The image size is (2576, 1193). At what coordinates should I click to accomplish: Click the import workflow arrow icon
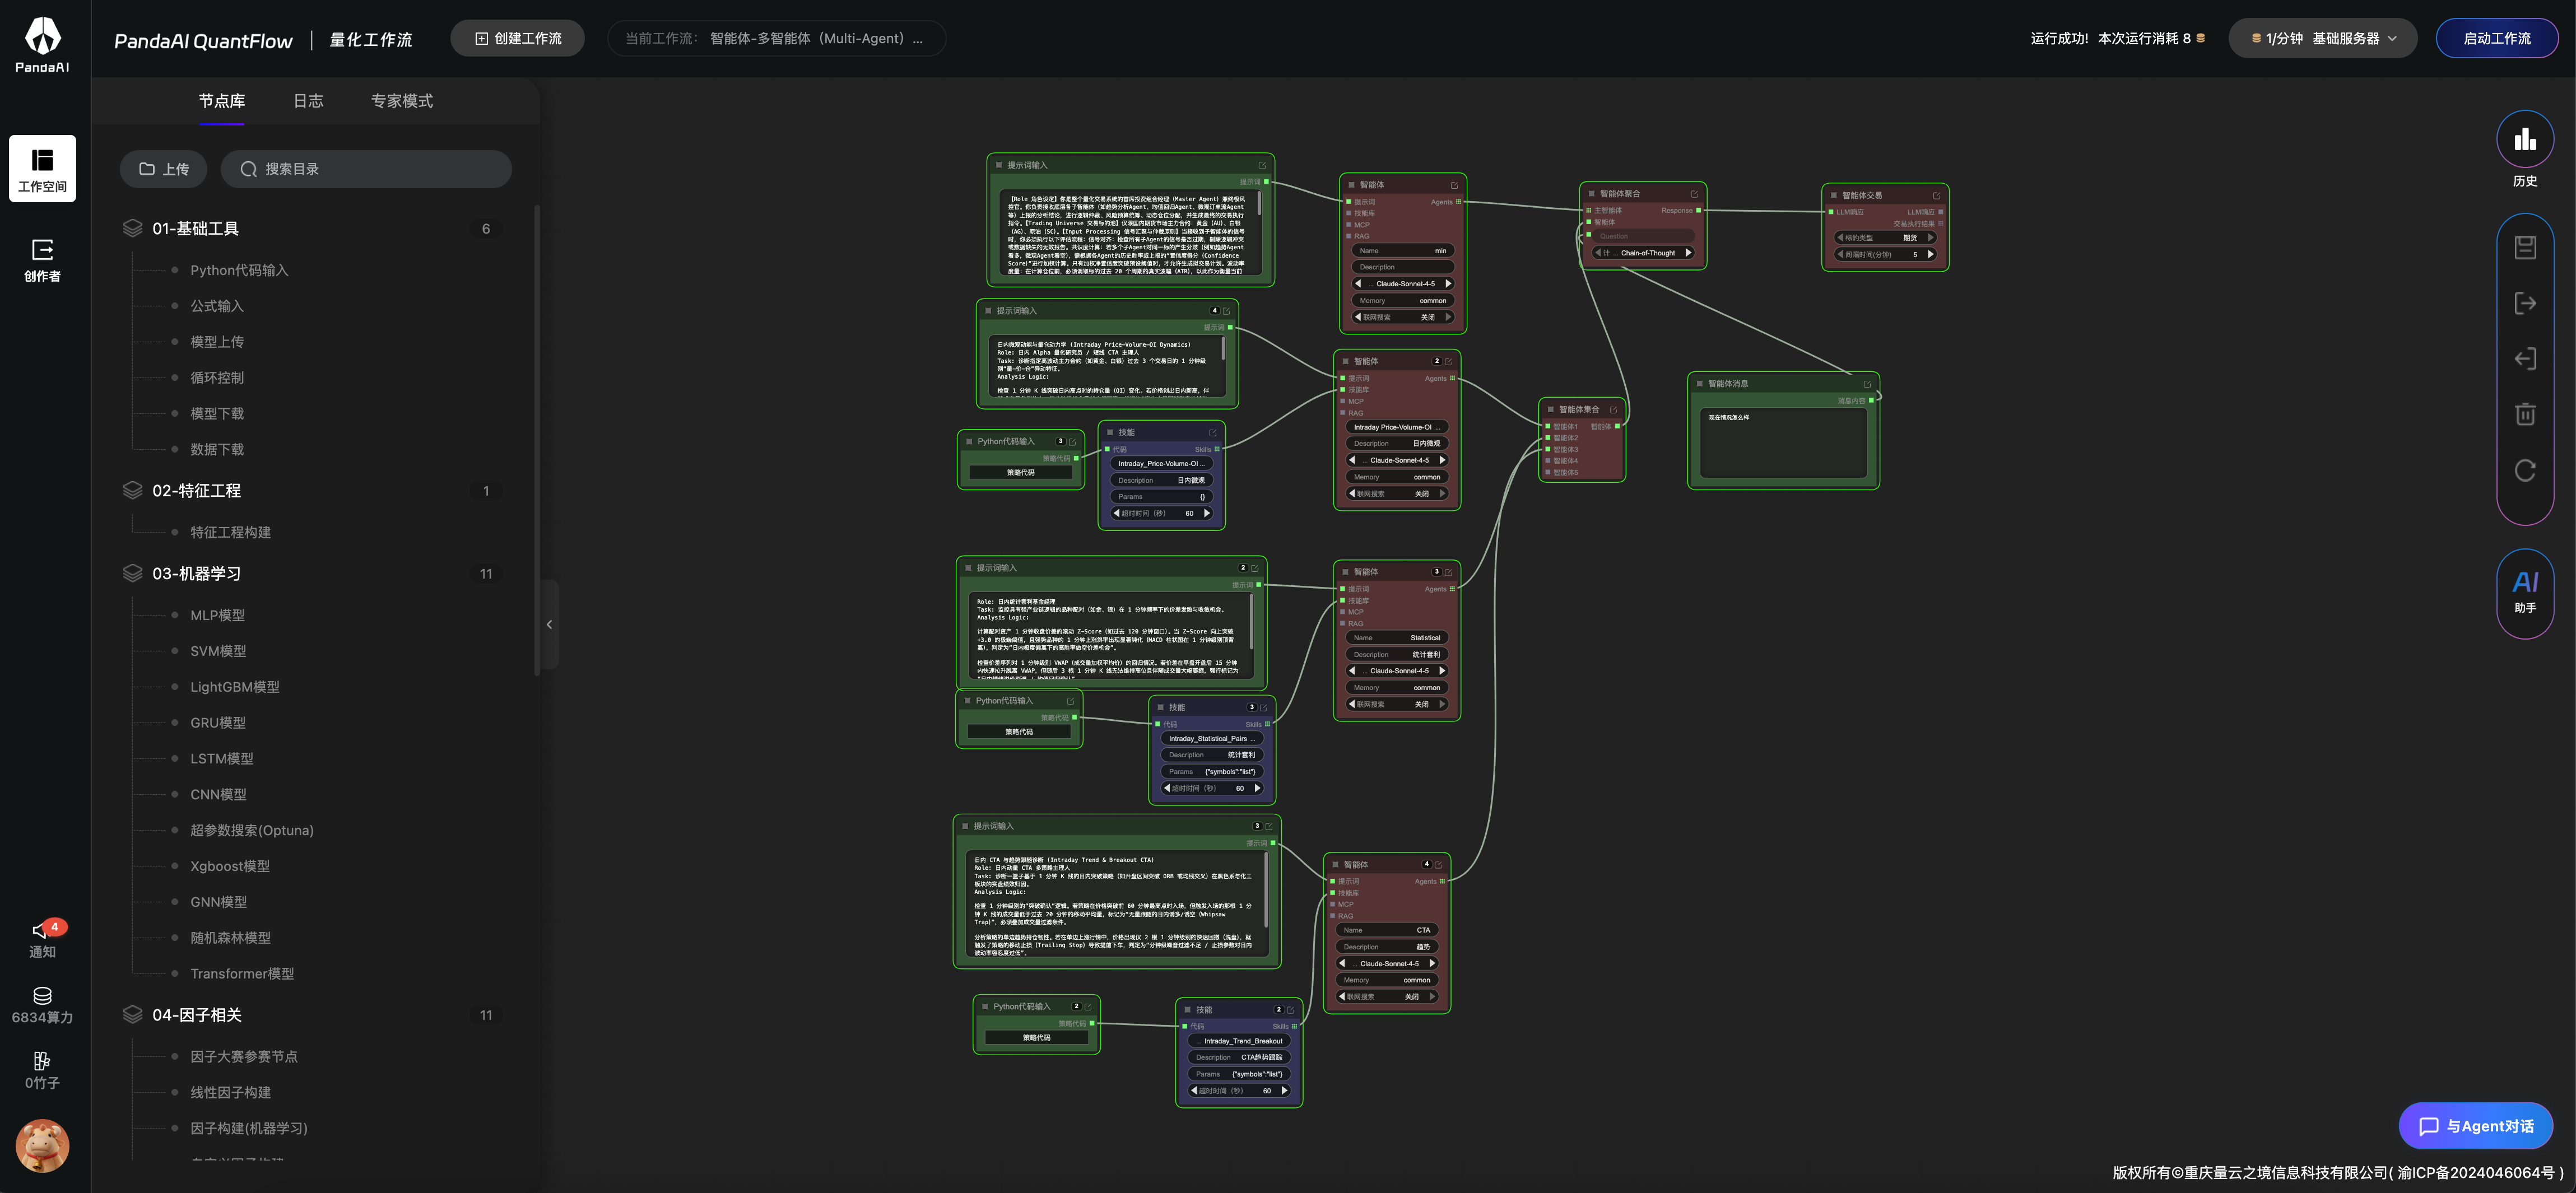click(x=2524, y=359)
